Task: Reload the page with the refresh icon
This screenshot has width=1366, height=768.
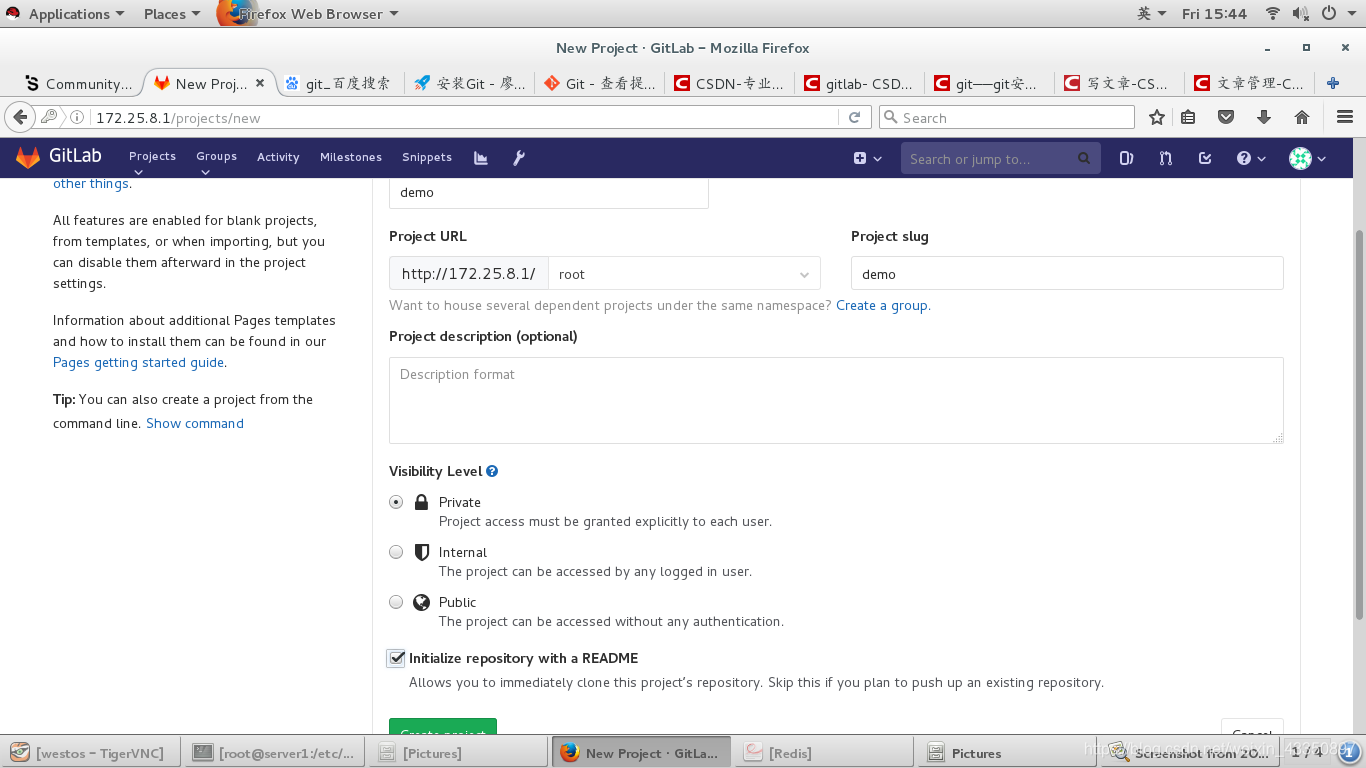Action: click(854, 117)
